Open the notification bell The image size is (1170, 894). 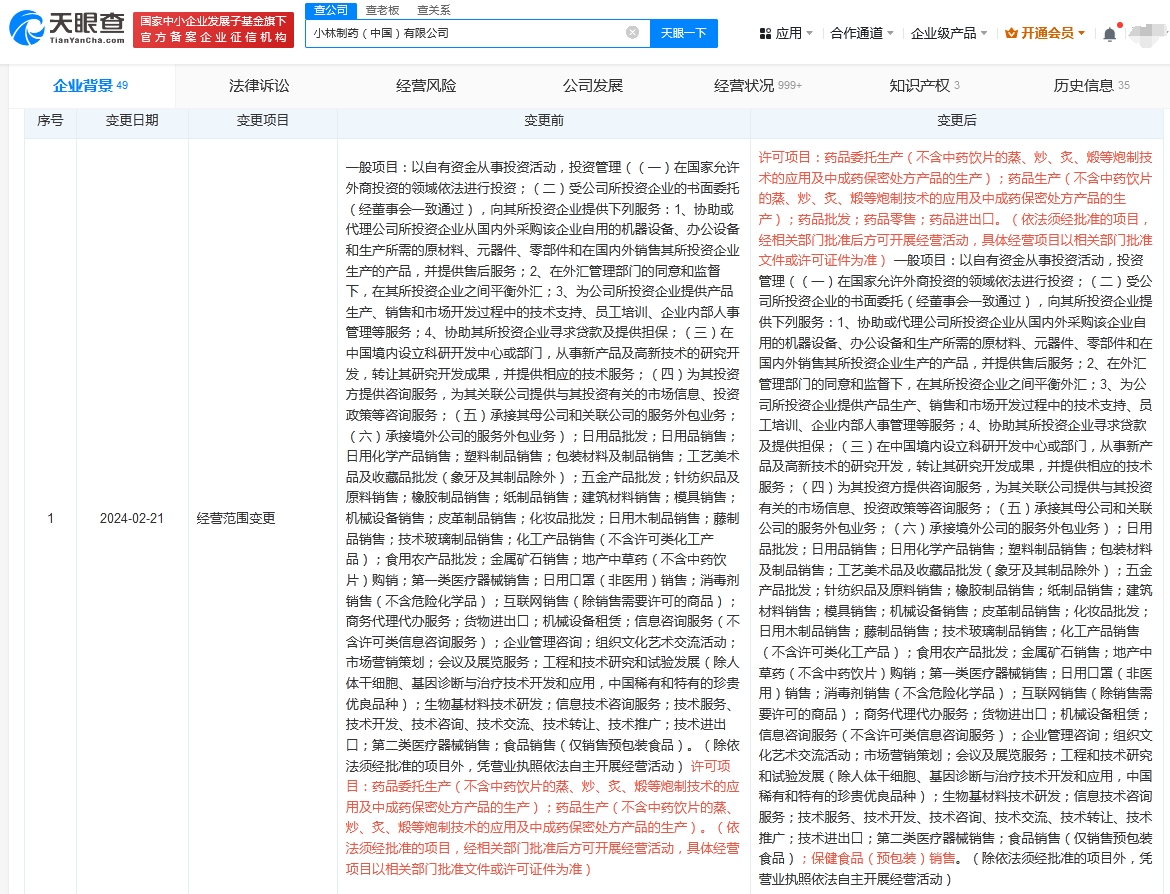coord(1110,34)
